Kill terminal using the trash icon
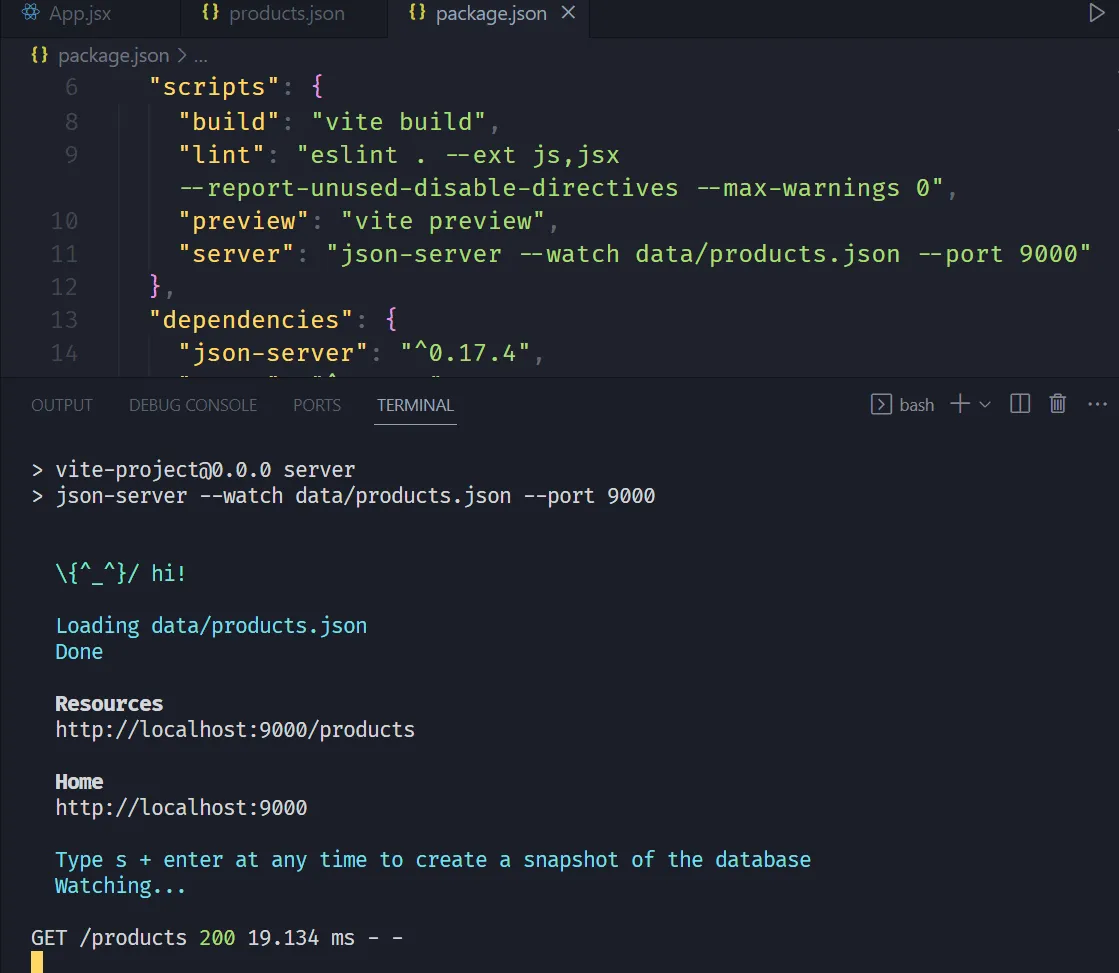The image size is (1119, 973). click(1057, 404)
